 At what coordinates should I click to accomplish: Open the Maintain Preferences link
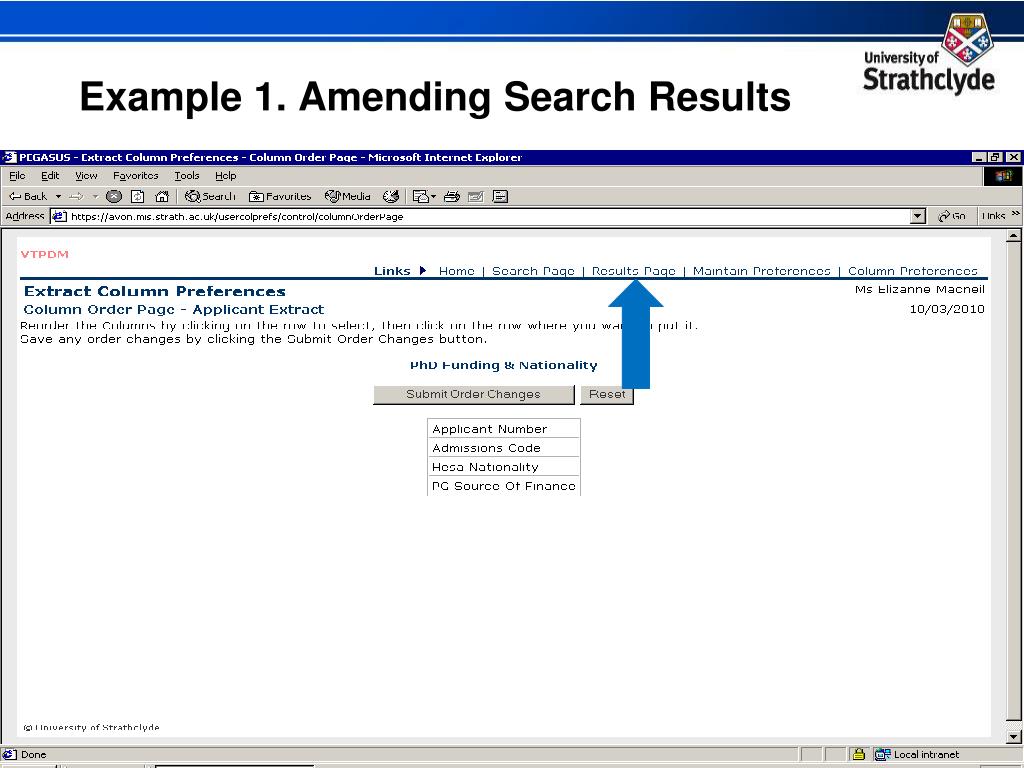[761, 271]
